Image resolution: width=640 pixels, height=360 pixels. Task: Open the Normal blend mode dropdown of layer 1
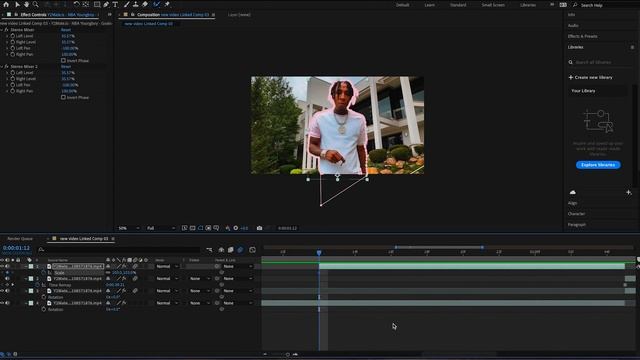pyautogui.click(x=167, y=266)
